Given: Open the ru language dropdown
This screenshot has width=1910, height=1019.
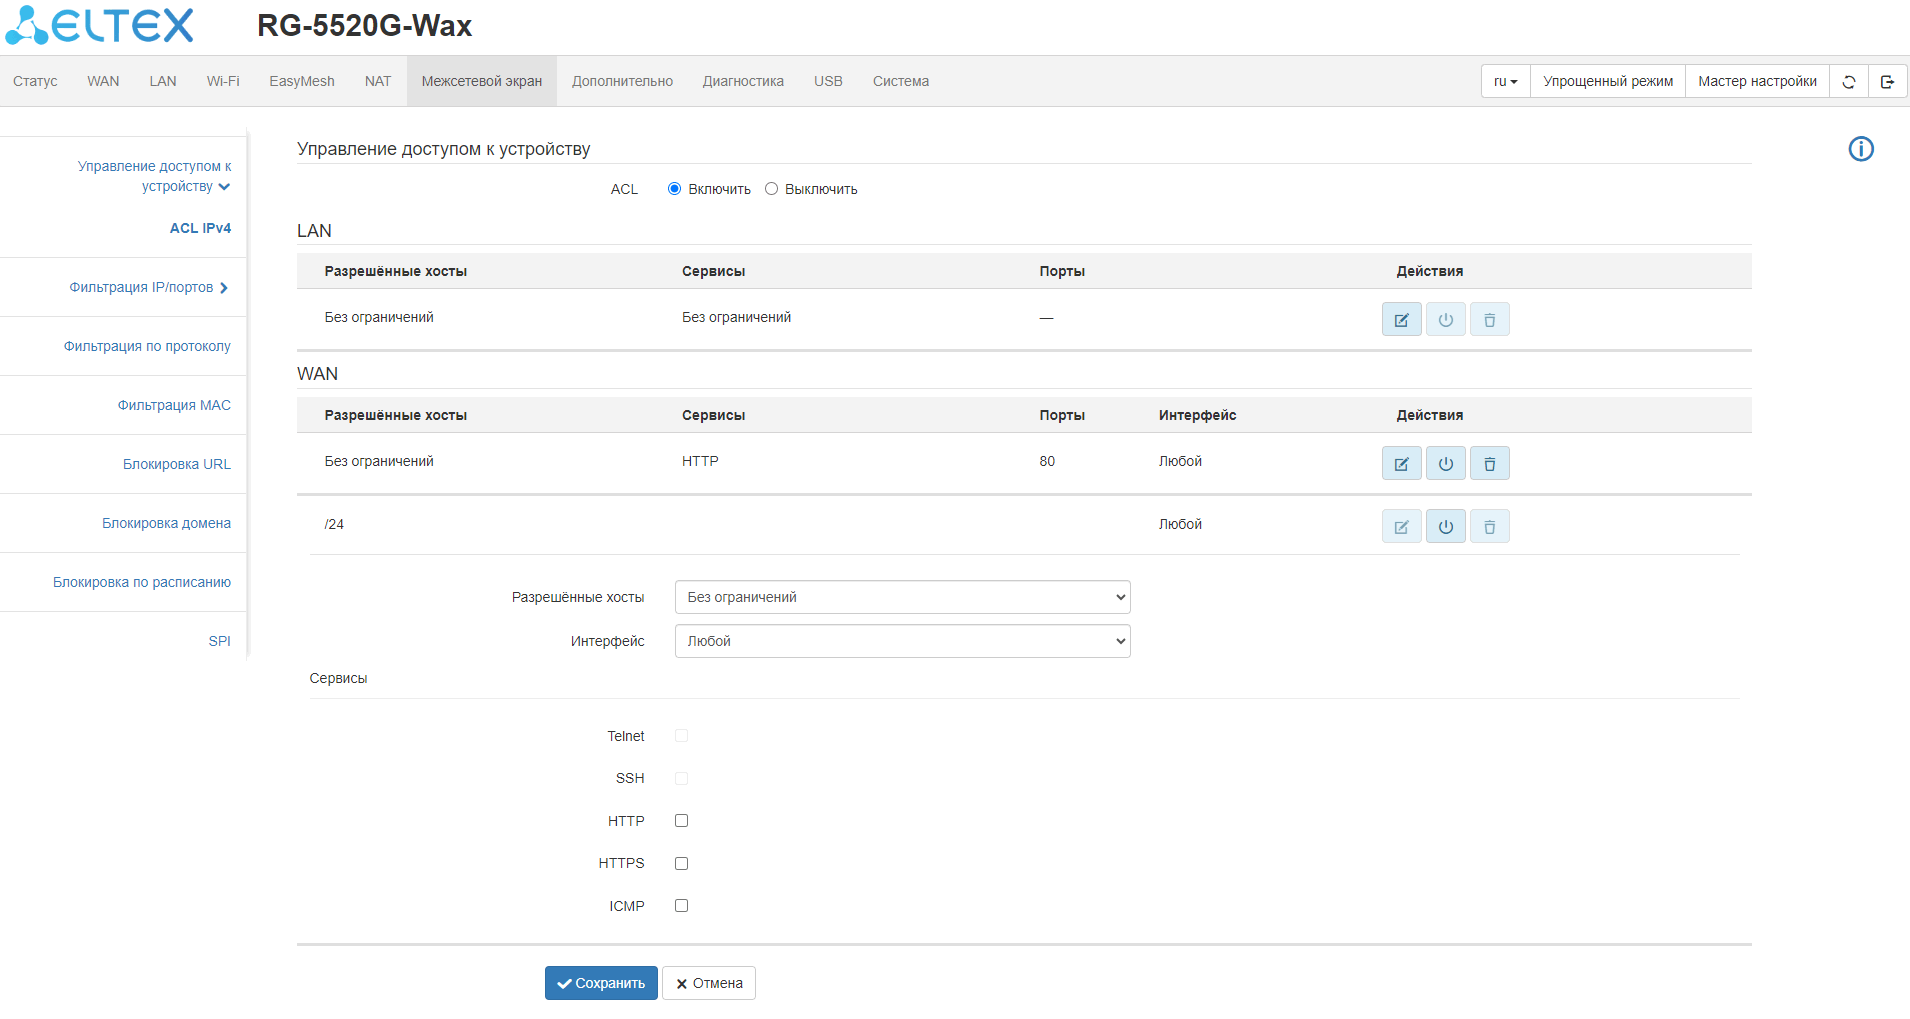Looking at the screenshot, I should [x=1505, y=82].
